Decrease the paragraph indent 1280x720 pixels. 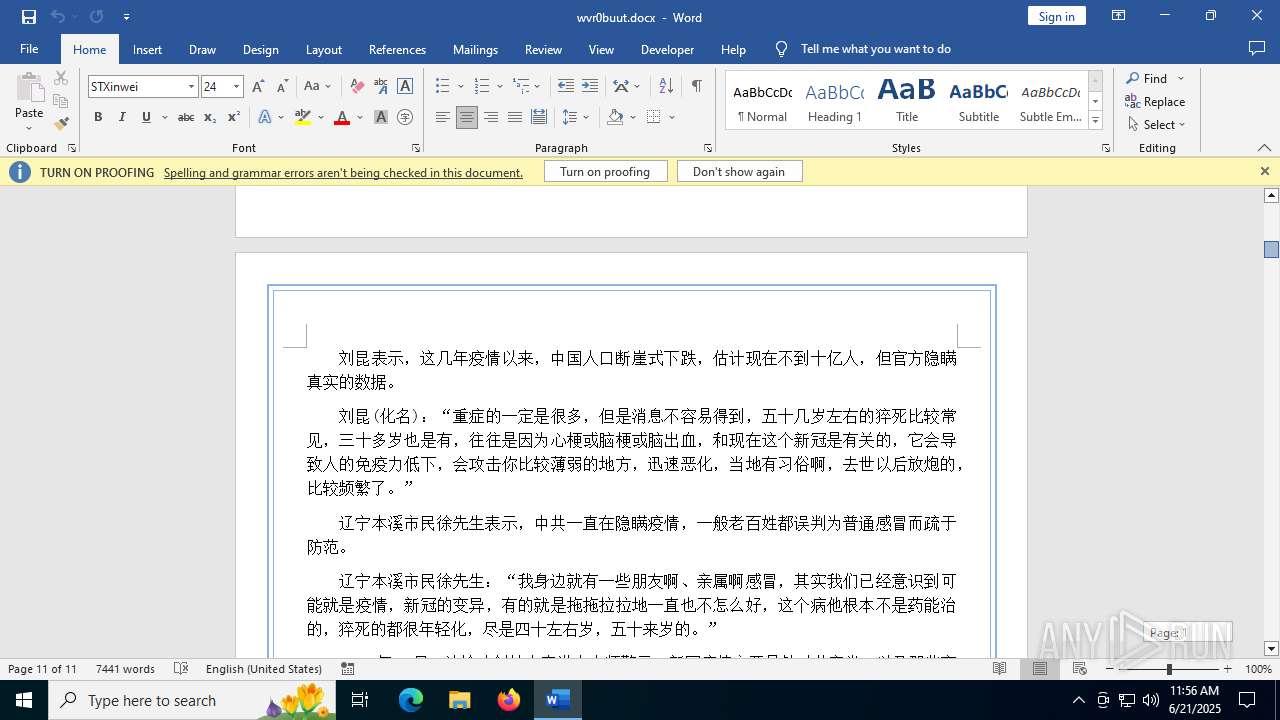(566, 86)
